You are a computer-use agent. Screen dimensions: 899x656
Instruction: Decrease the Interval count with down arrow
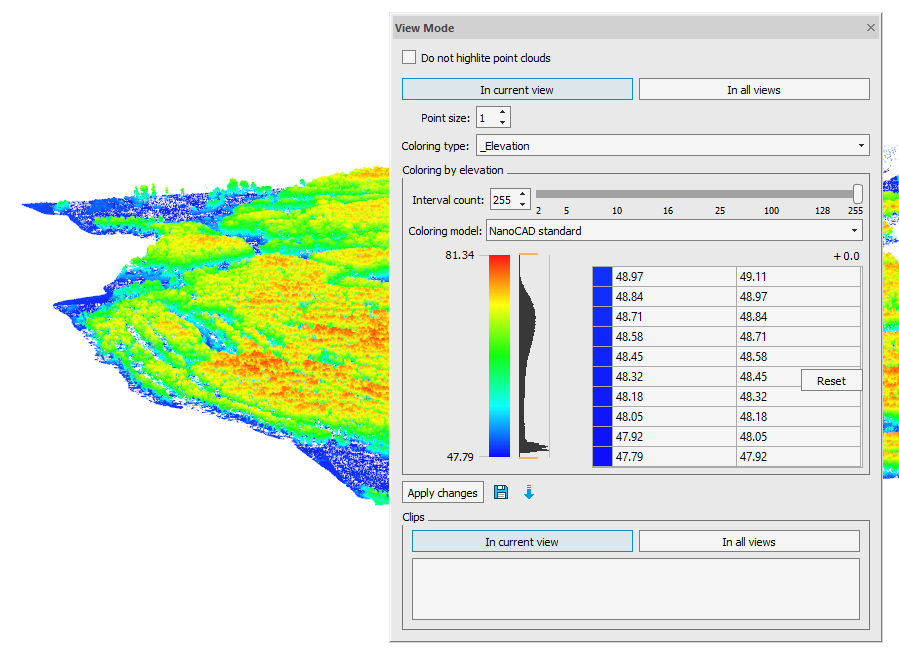click(521, 205)
